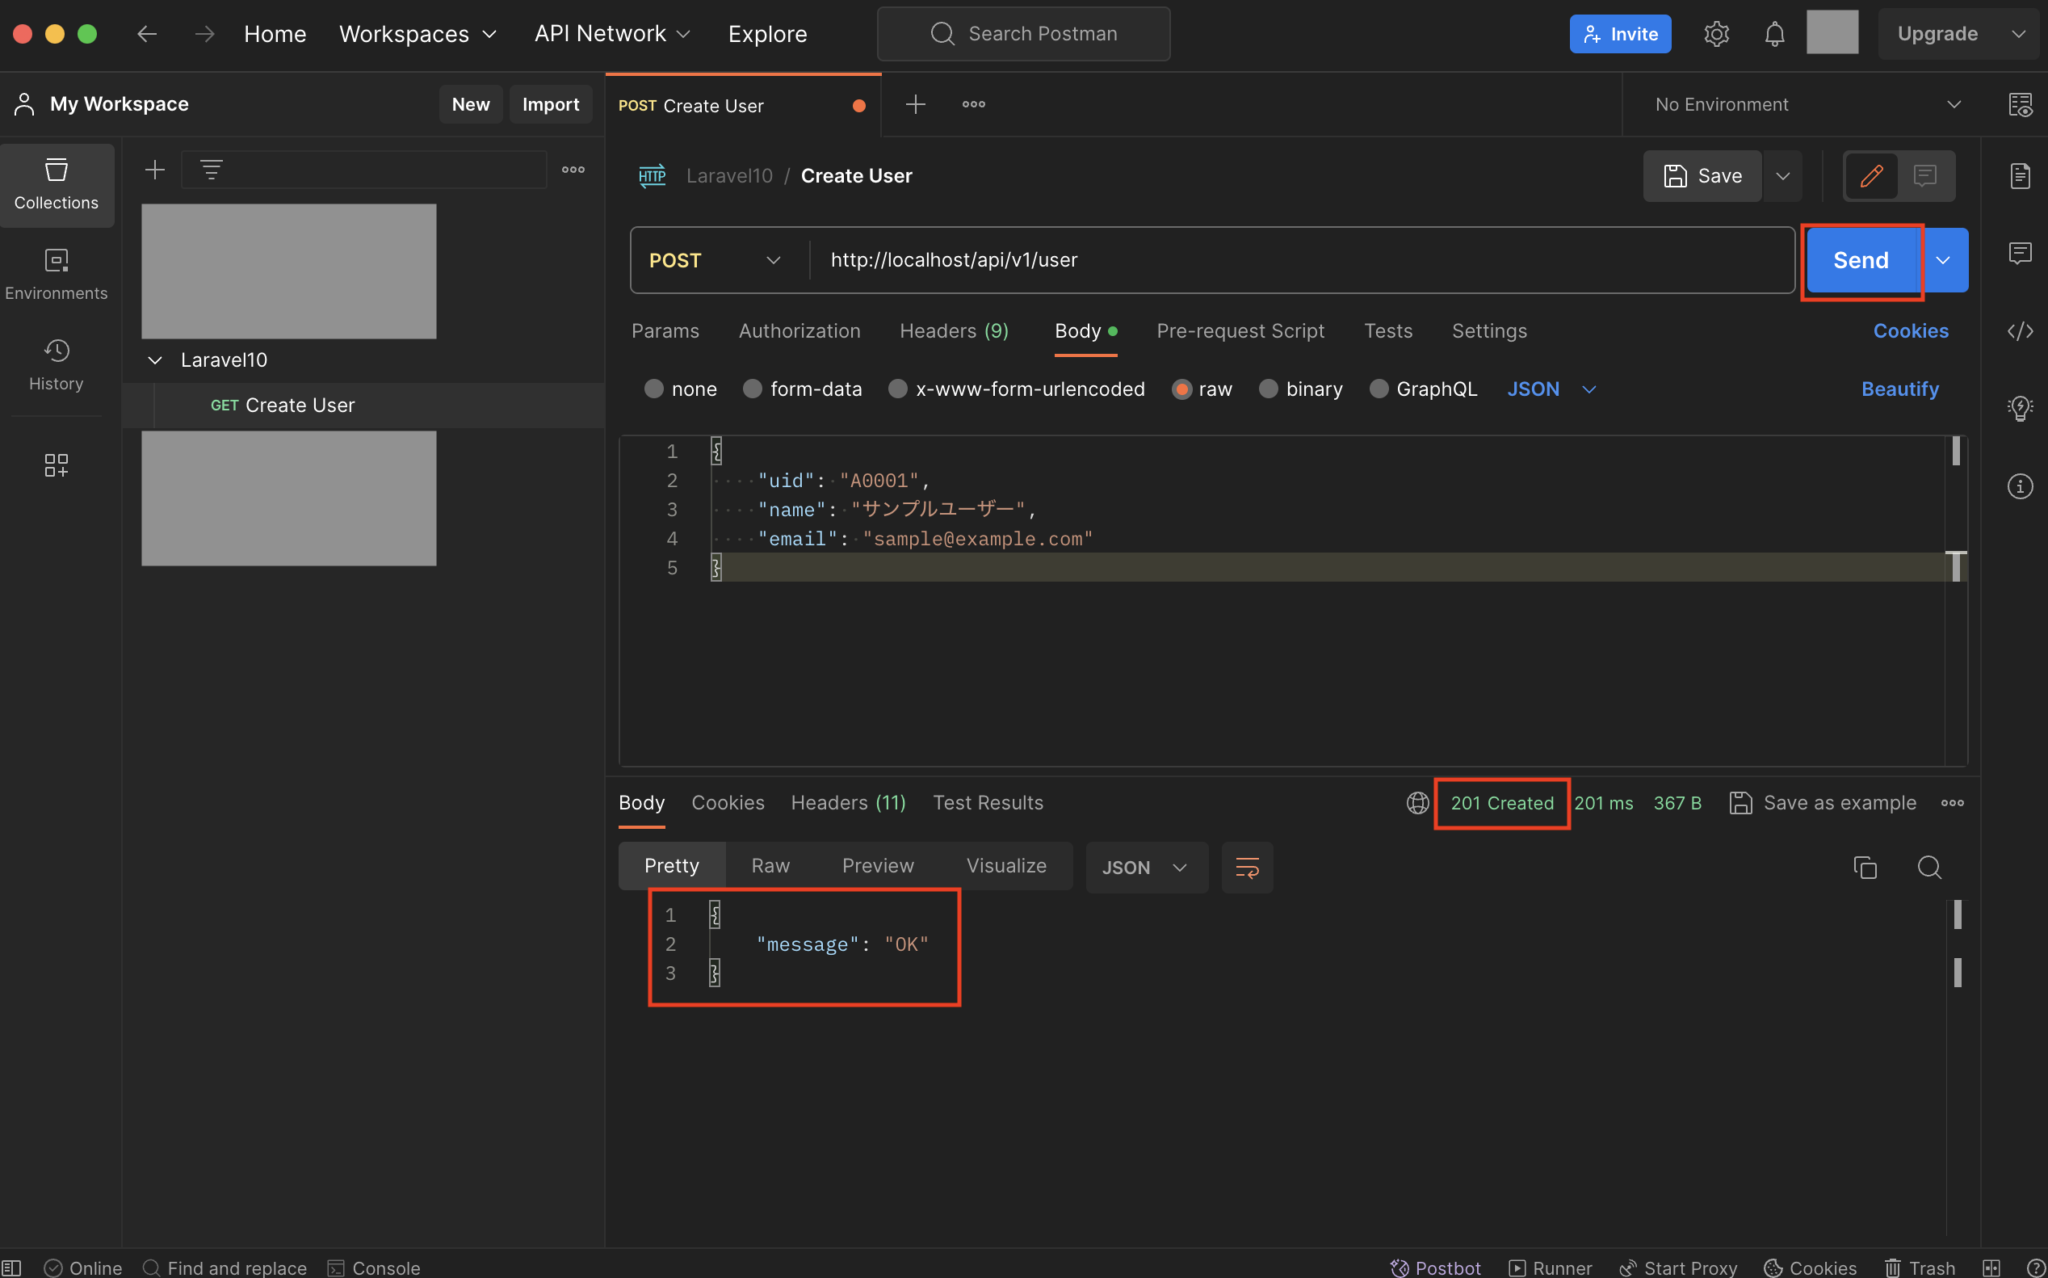Select the Collections sidebar icon

(56, 184)
